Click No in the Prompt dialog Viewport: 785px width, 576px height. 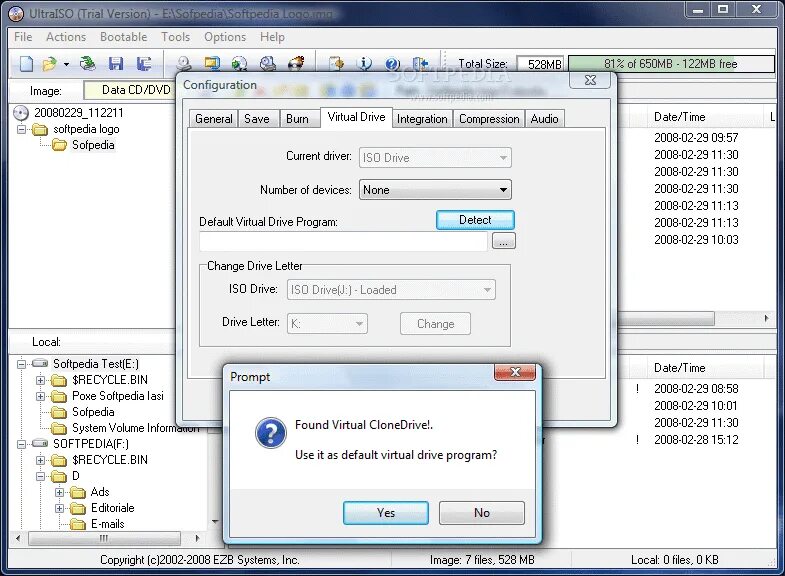(x=482, y=513)
